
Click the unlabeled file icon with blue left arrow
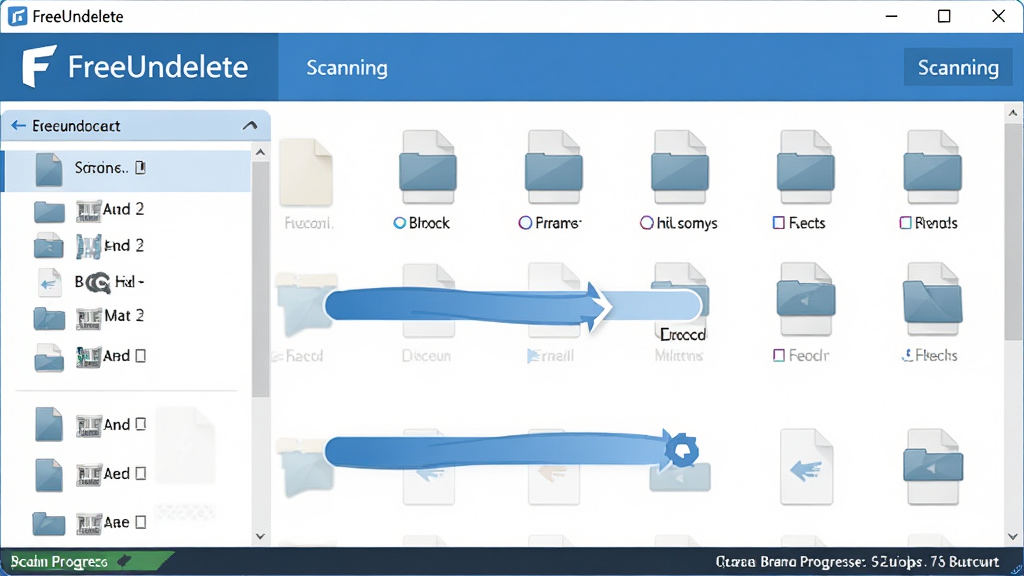coord(807,467)
